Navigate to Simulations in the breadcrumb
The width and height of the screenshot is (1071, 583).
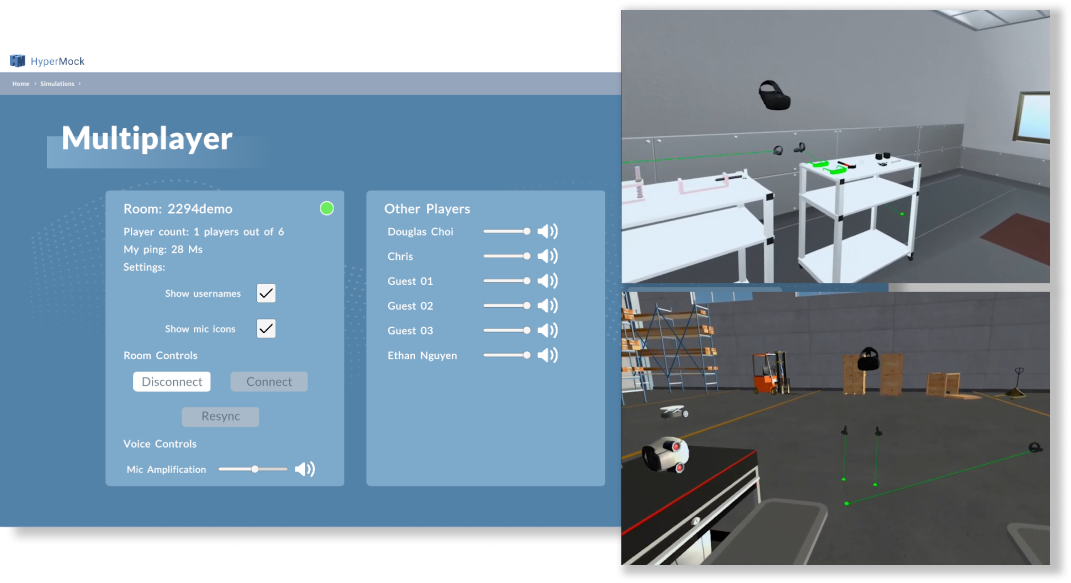(55, 83)
